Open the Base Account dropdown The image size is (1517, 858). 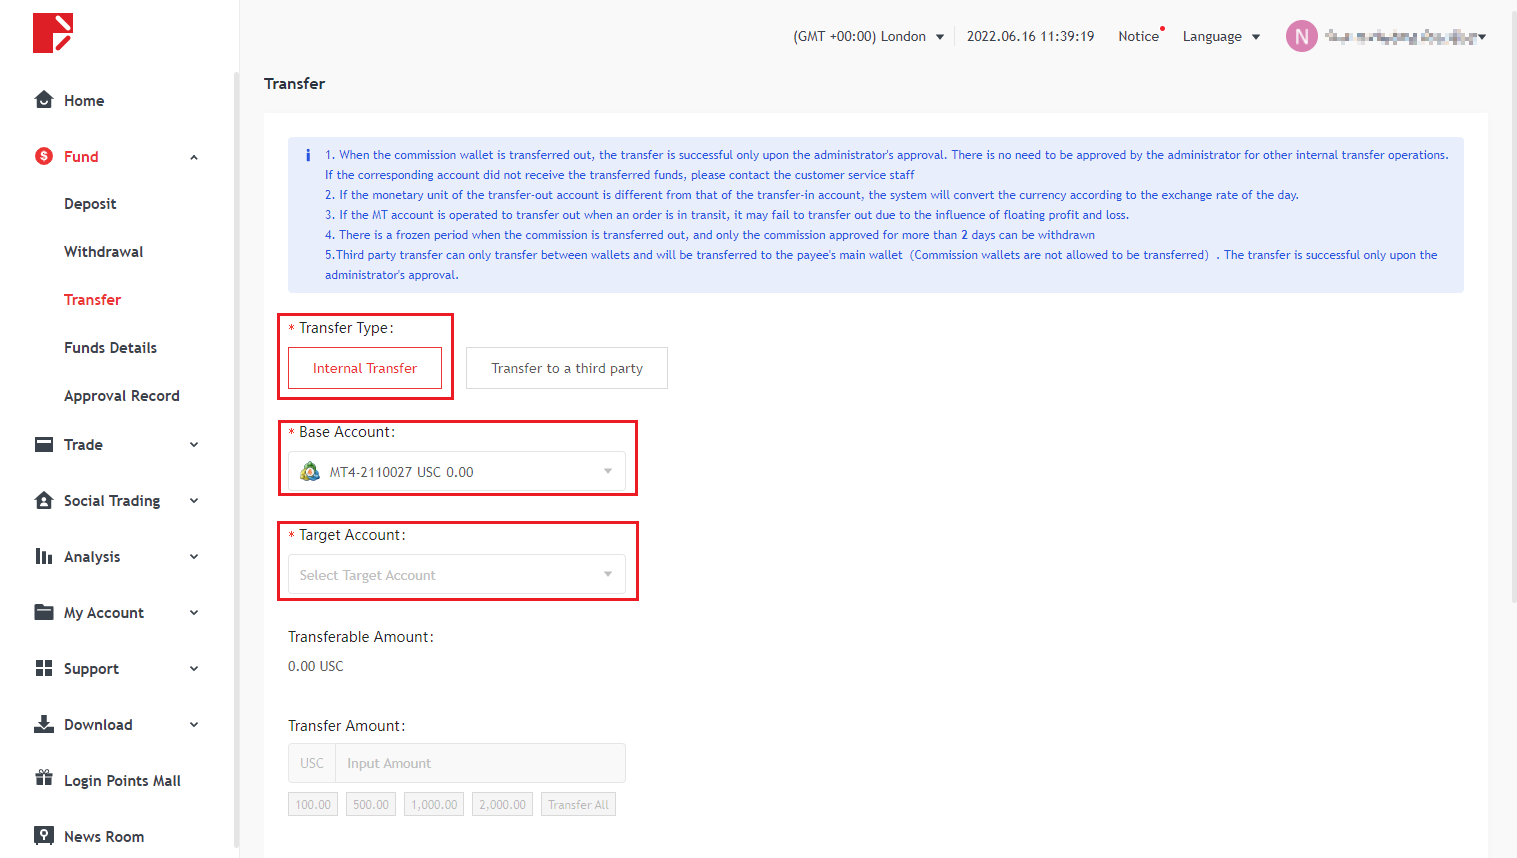pos(457,472)
